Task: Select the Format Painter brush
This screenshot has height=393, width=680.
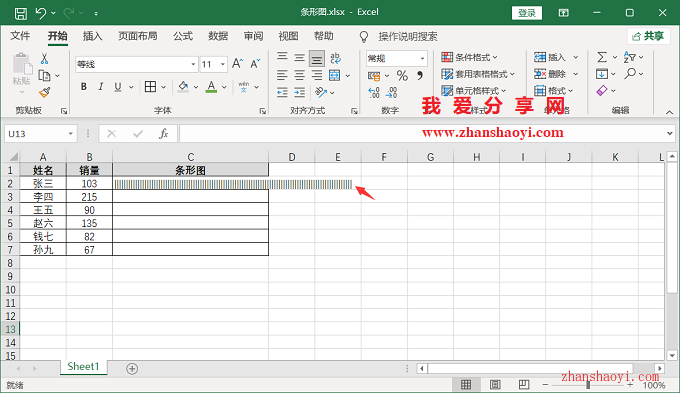Action: 44,92
